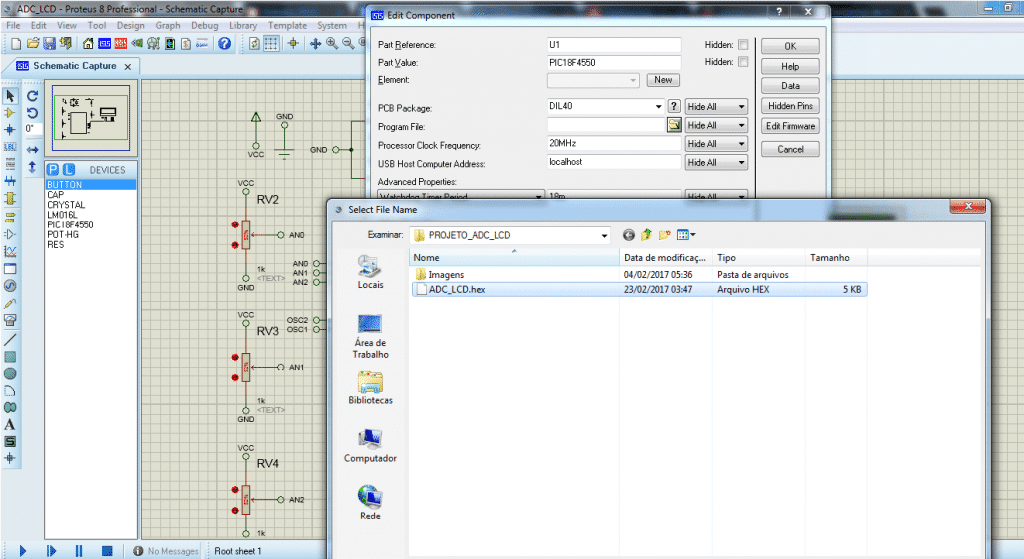The width and height of the screenshot is (1024, 559).
Task: Click the Program File browse folder icon
Action: pyautogui.click(x=674, y=125)
